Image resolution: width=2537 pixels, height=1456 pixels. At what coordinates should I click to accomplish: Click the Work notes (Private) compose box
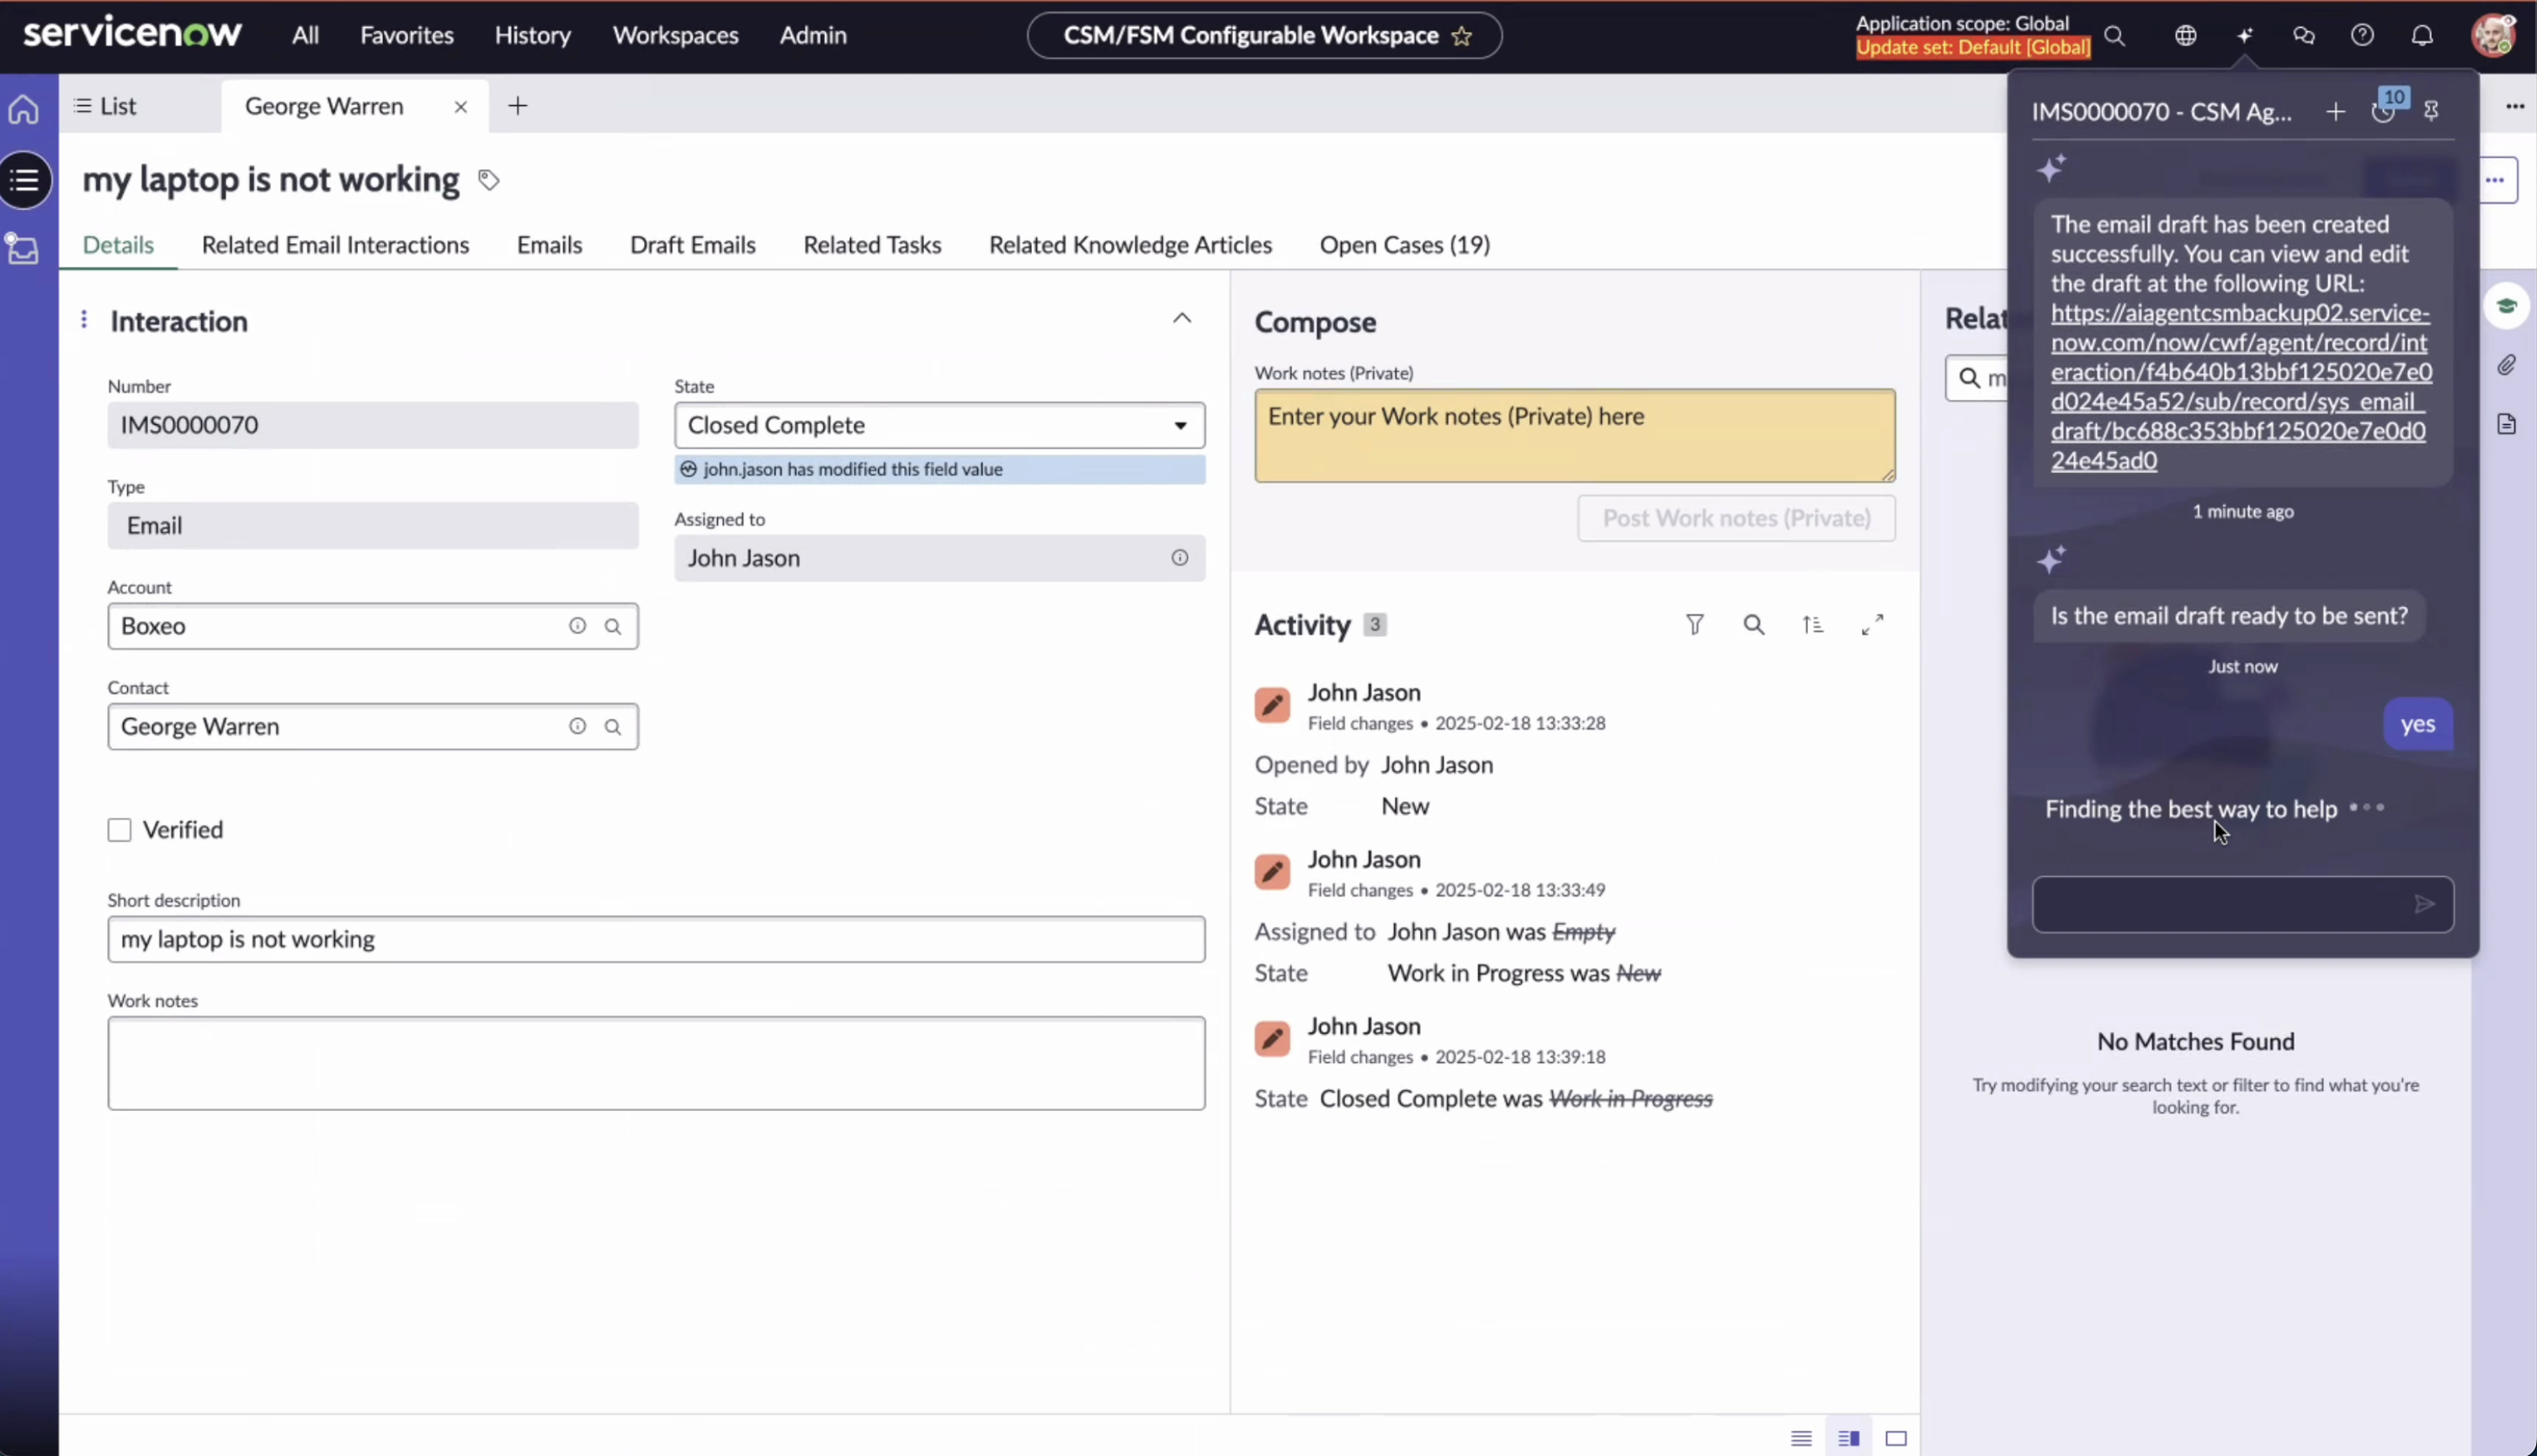pos(1575,435)
